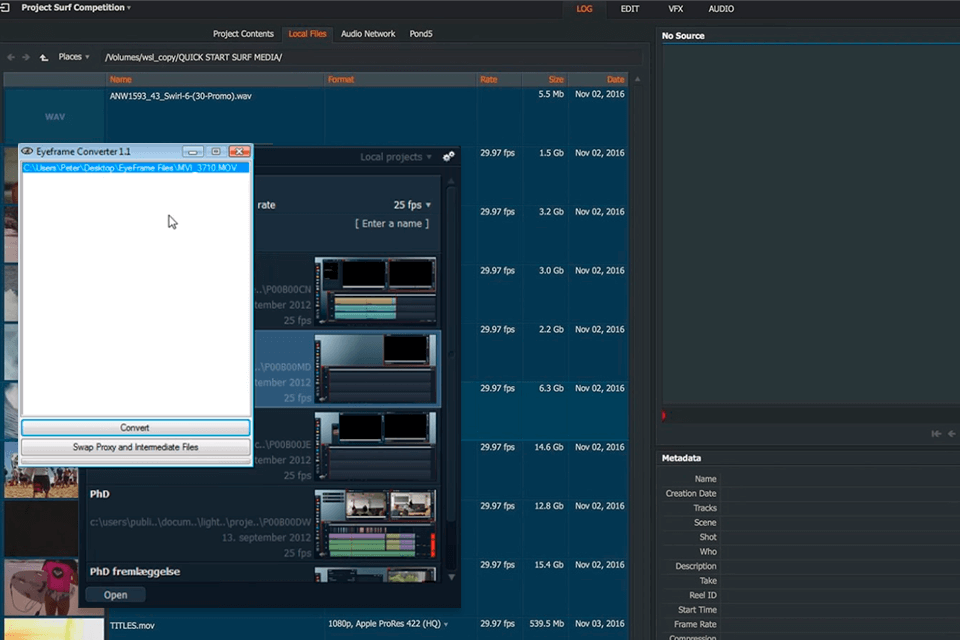Switch to the AUDIO tab
Screen dimensions: 960x640
pyautogui.click(x=721, y=9)
